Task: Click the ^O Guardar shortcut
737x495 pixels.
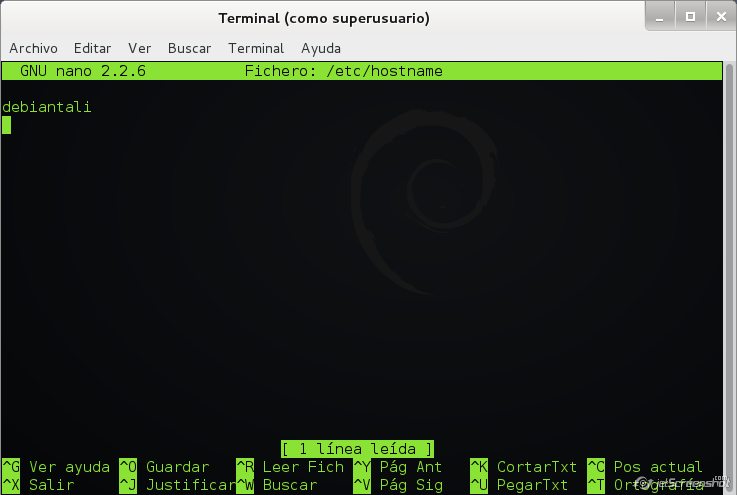Action: 164,467
